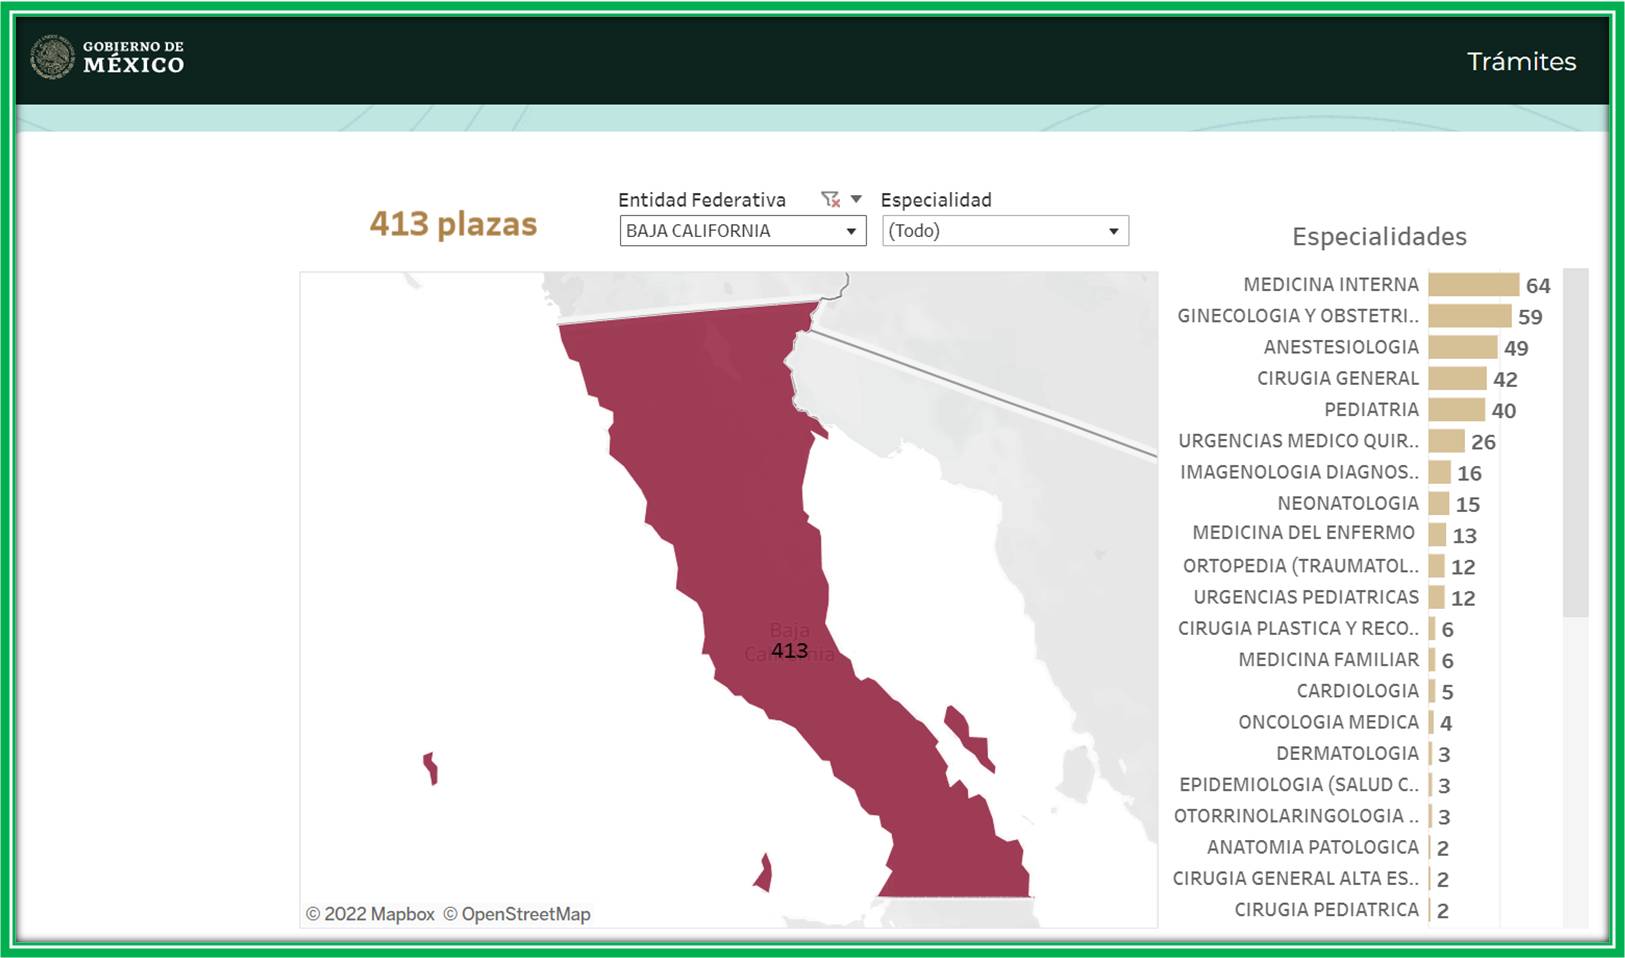This screenshot has height=958, width=1625.
Task: Clear the Entidad Federativa filter icon
Action: 830,199
